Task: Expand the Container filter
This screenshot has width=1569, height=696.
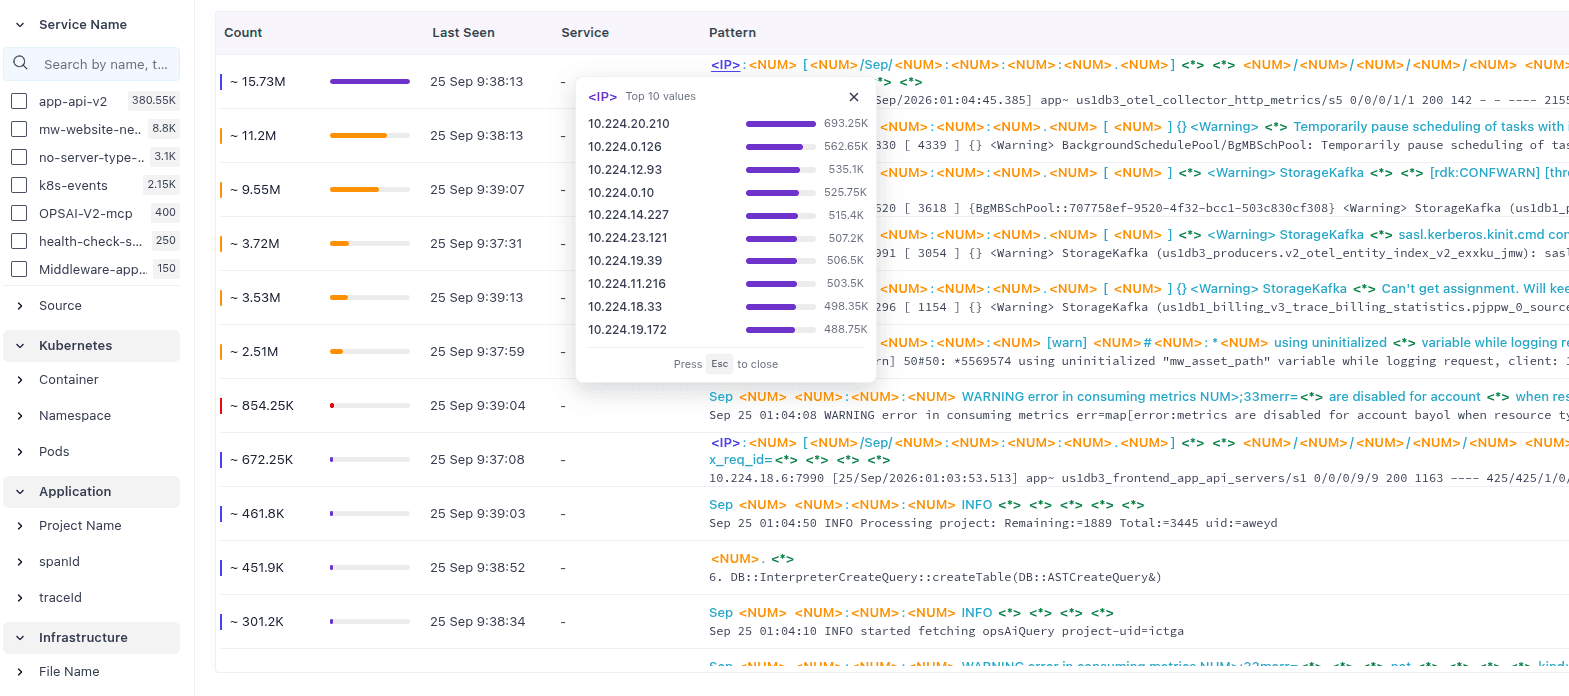Action: click(x=20, y=380)
